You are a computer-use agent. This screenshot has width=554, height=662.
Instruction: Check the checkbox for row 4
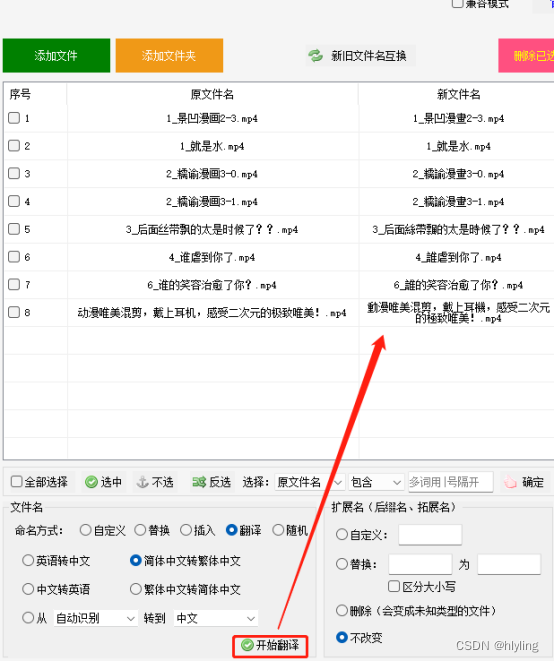tap(14, 201)
